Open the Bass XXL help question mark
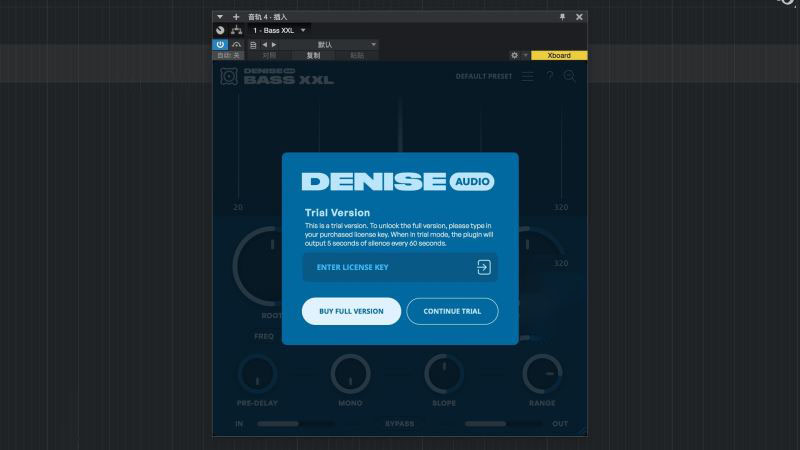 [549, 76]
